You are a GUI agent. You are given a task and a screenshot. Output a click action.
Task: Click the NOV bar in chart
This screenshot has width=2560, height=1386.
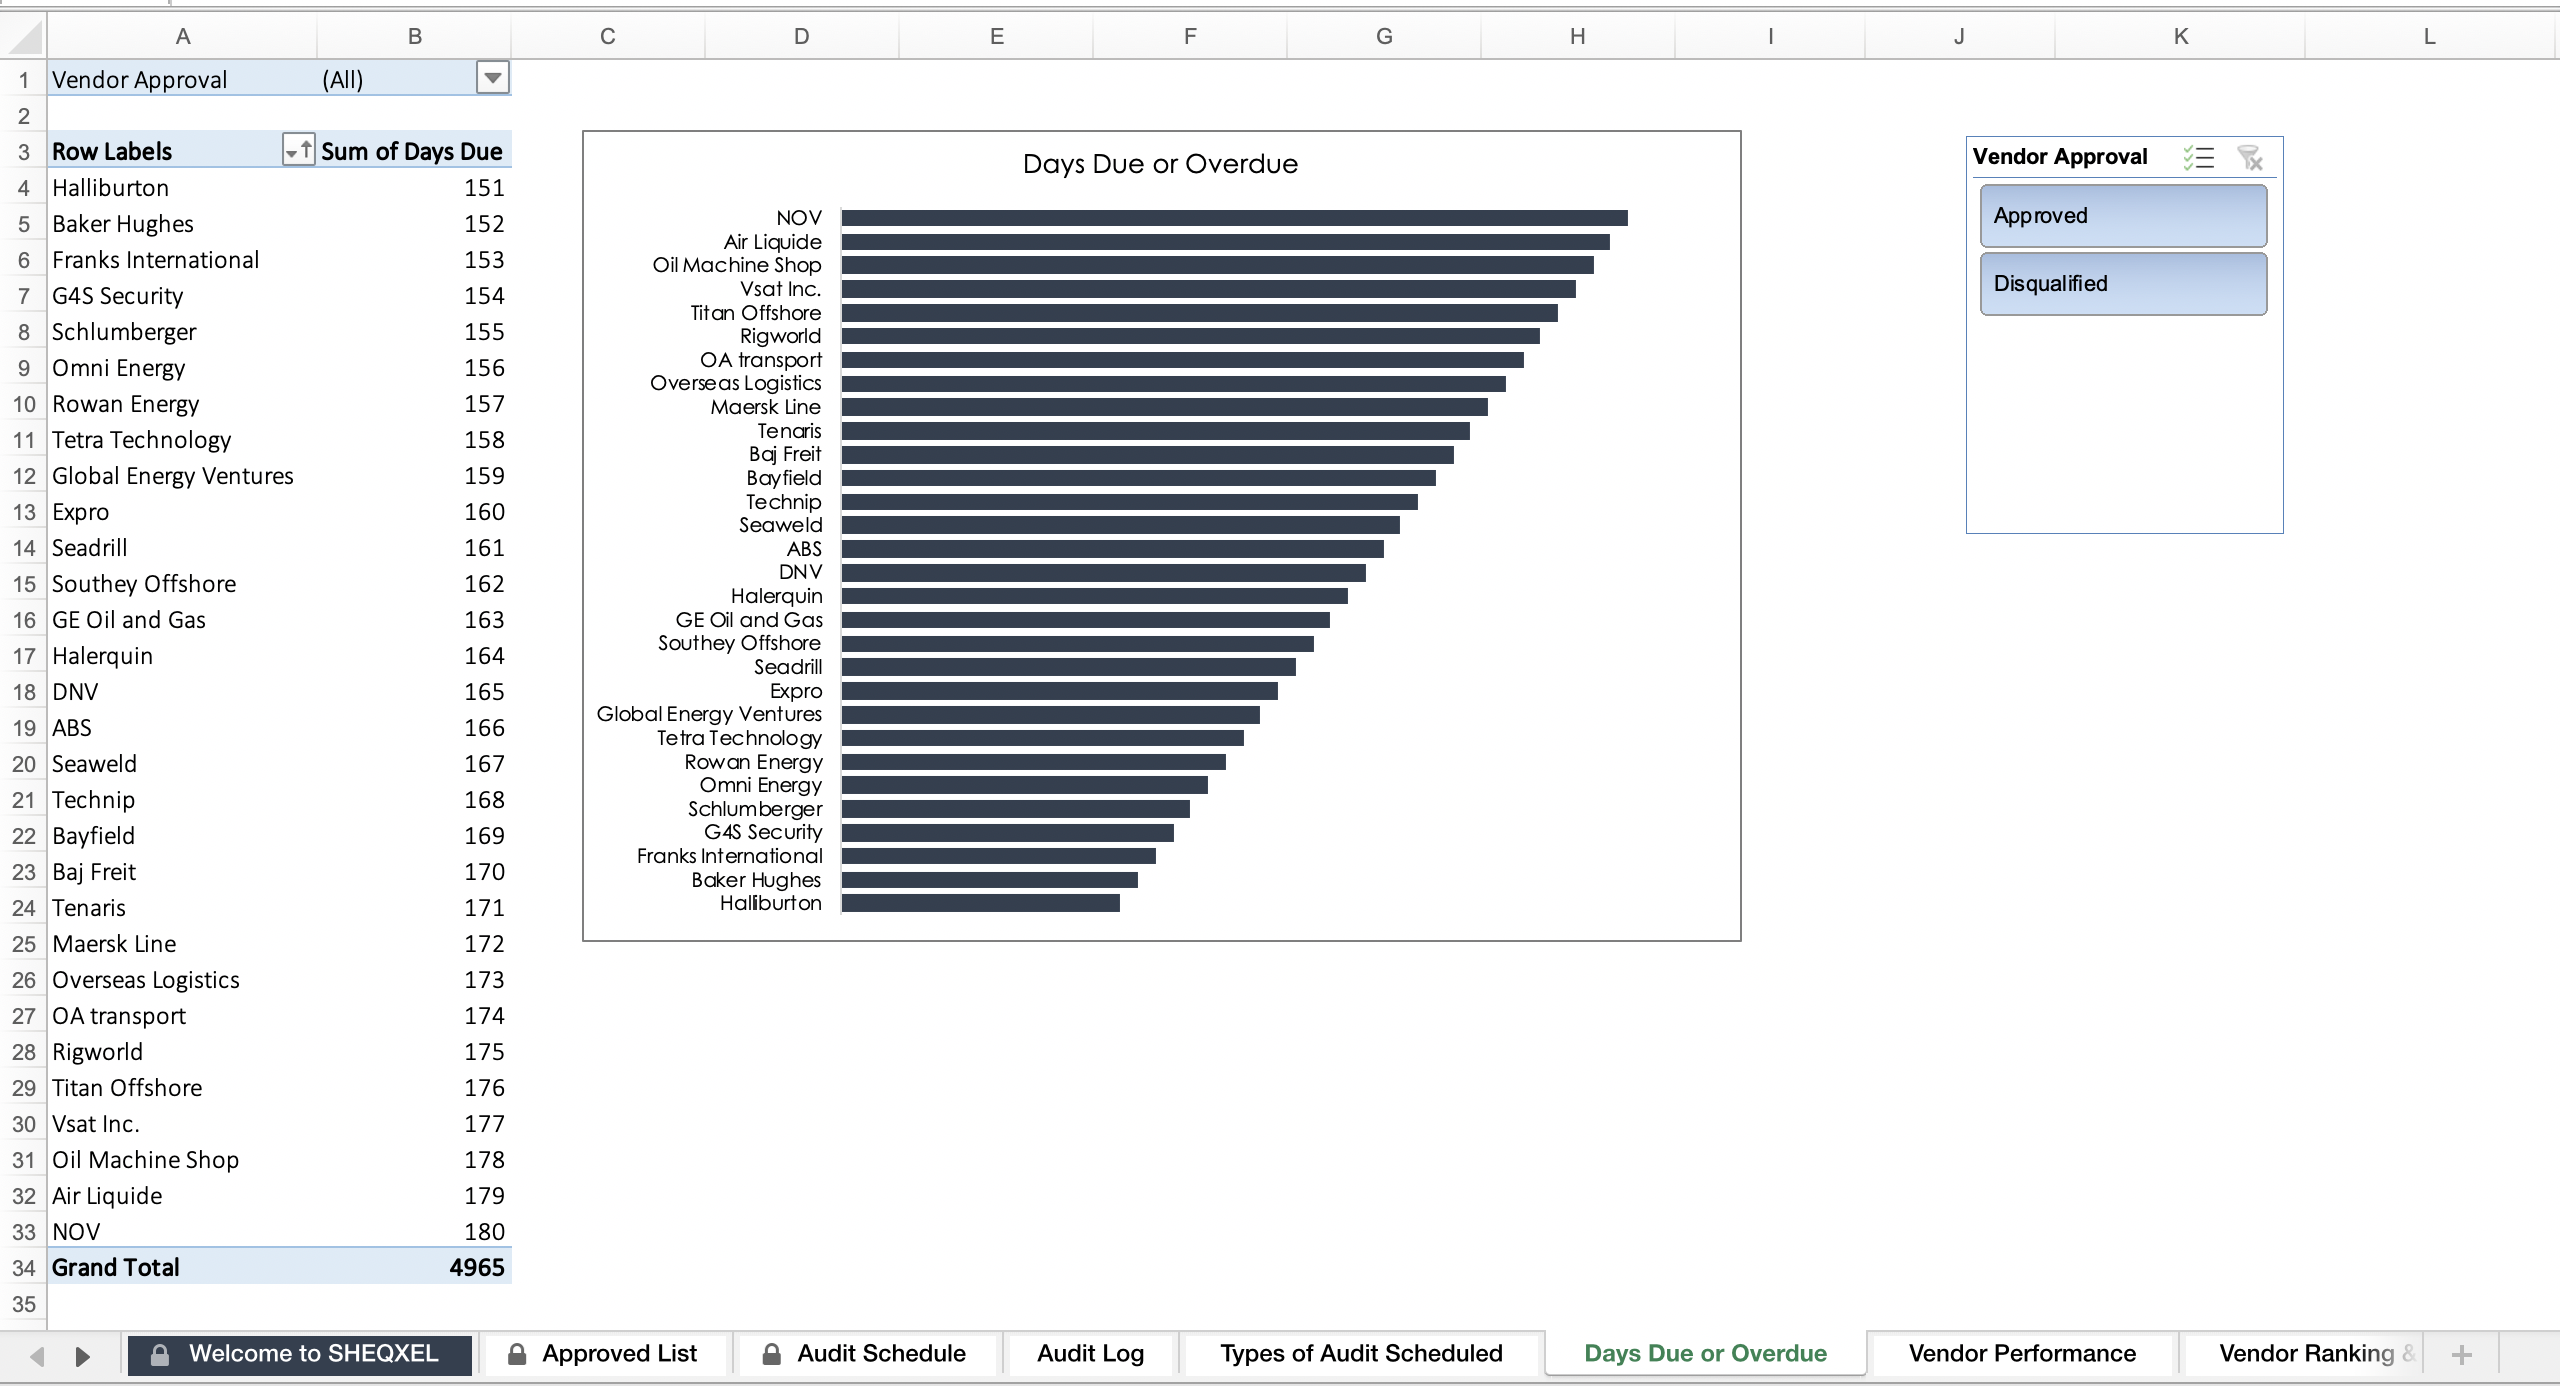point(1234,218)
